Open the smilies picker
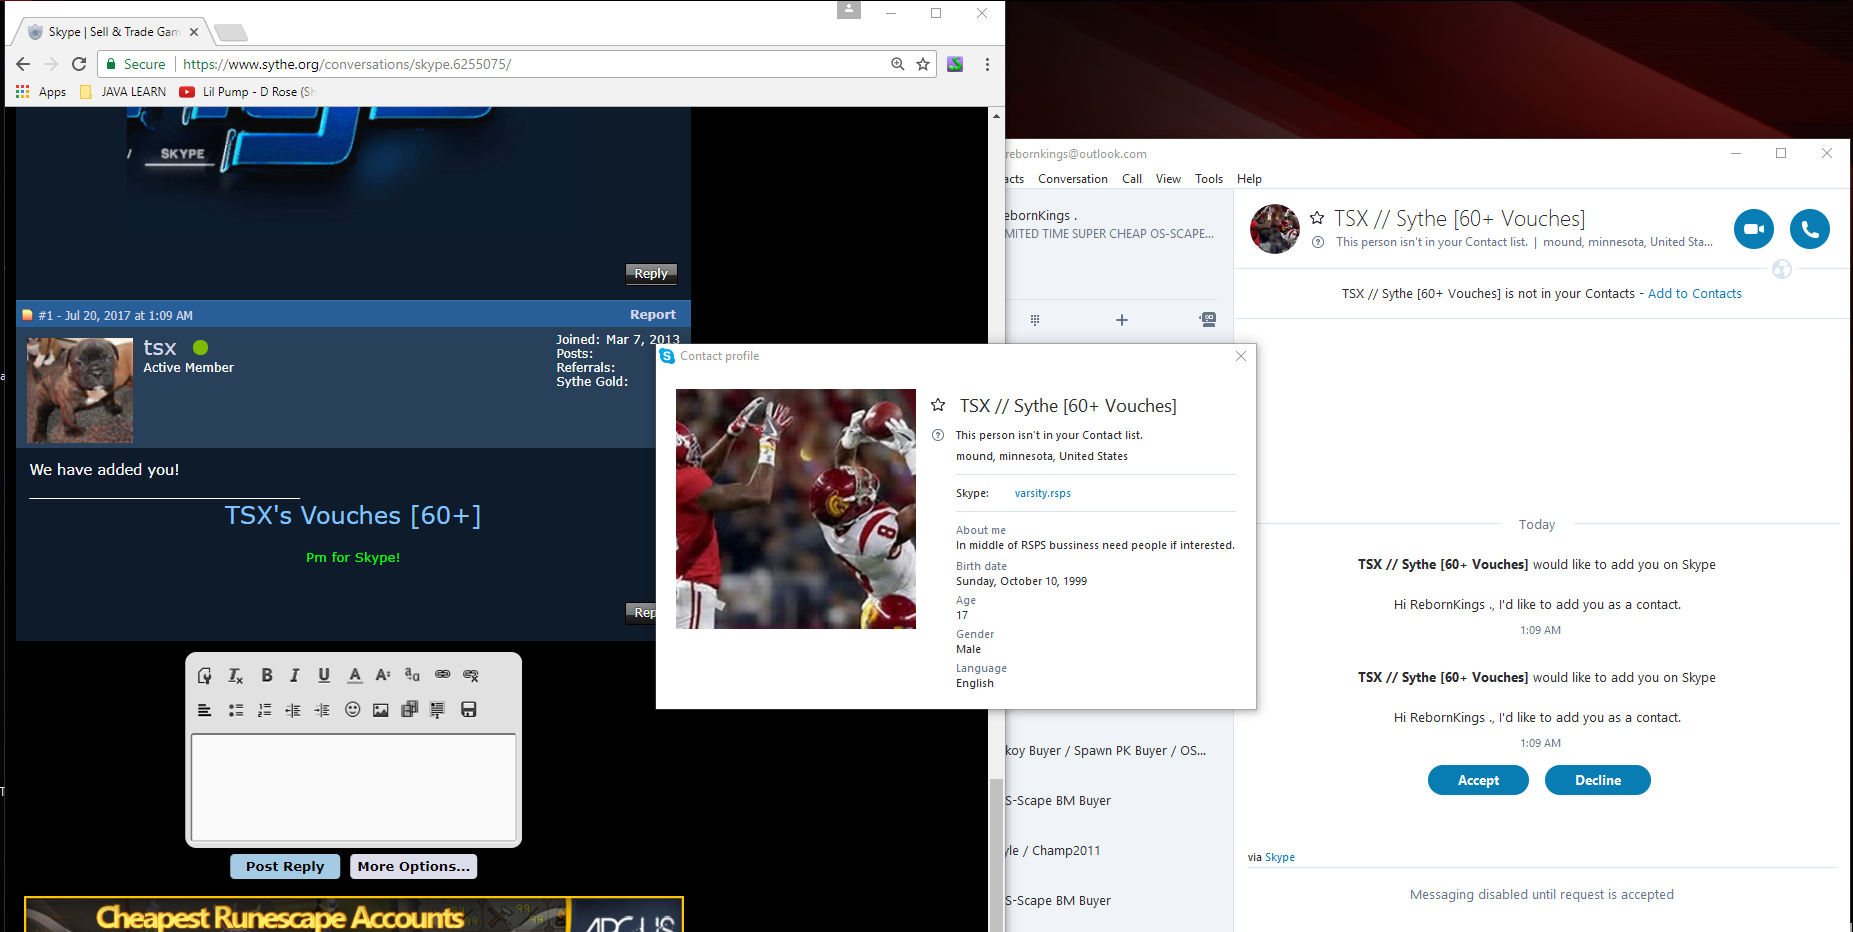1853x932 pixels. [x=352, y=710]
